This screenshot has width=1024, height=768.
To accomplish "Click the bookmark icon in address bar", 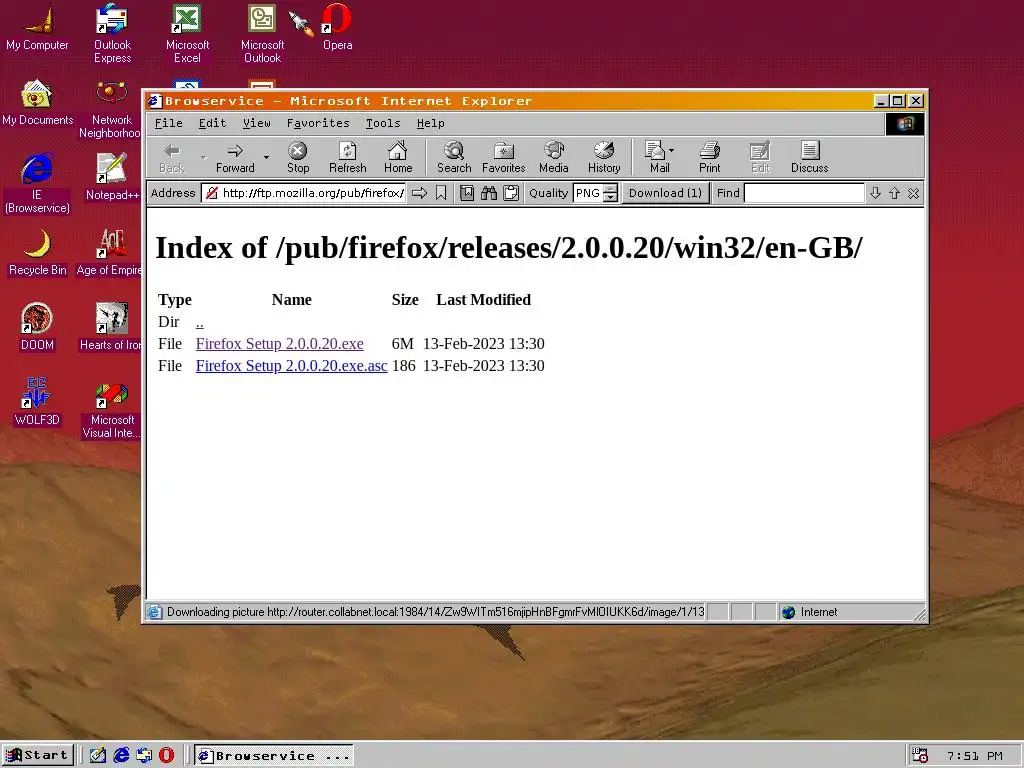I will point(441,193).
